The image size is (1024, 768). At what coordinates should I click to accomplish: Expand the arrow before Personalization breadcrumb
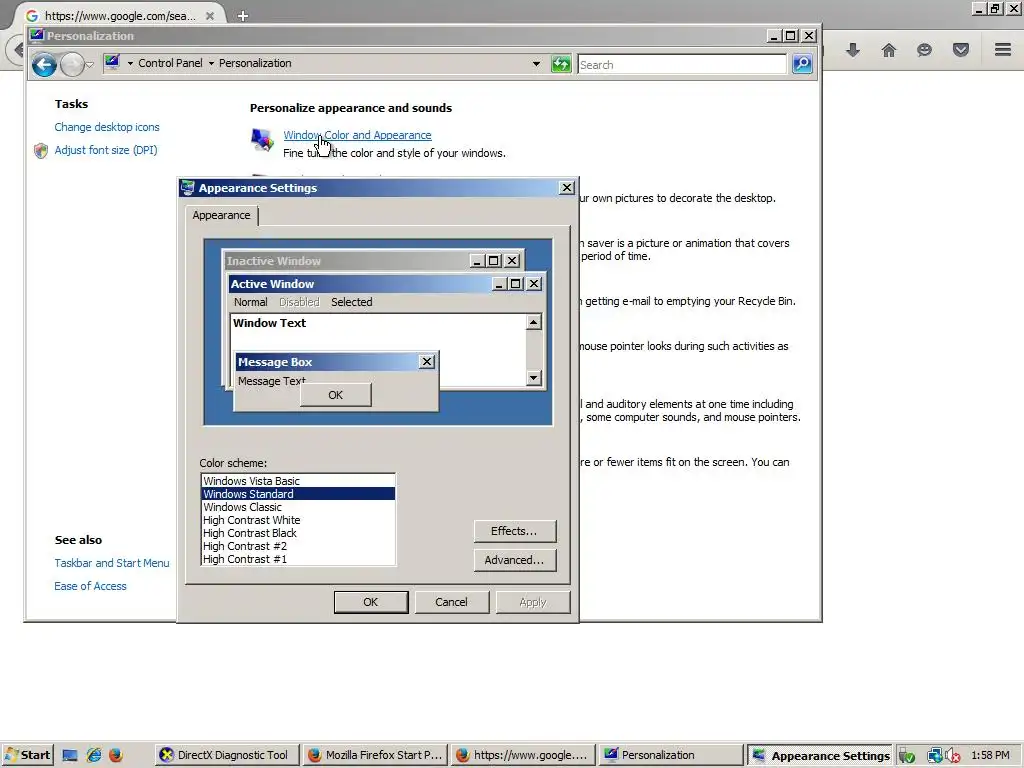[x=211, y=63]
